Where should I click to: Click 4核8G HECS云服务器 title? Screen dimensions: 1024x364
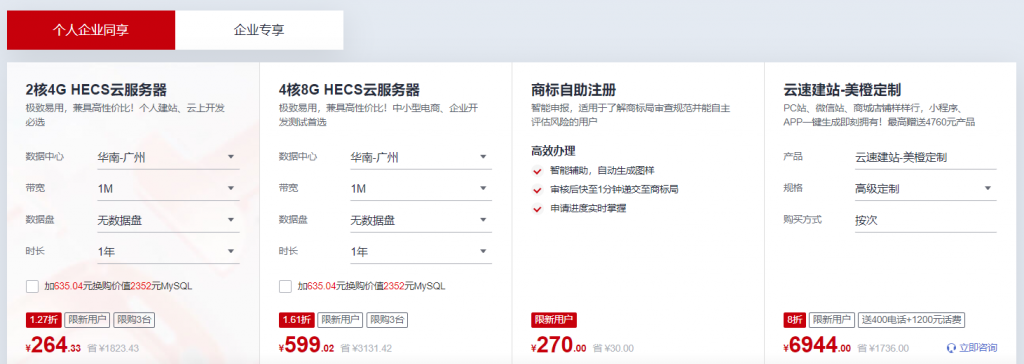[349, 90]
